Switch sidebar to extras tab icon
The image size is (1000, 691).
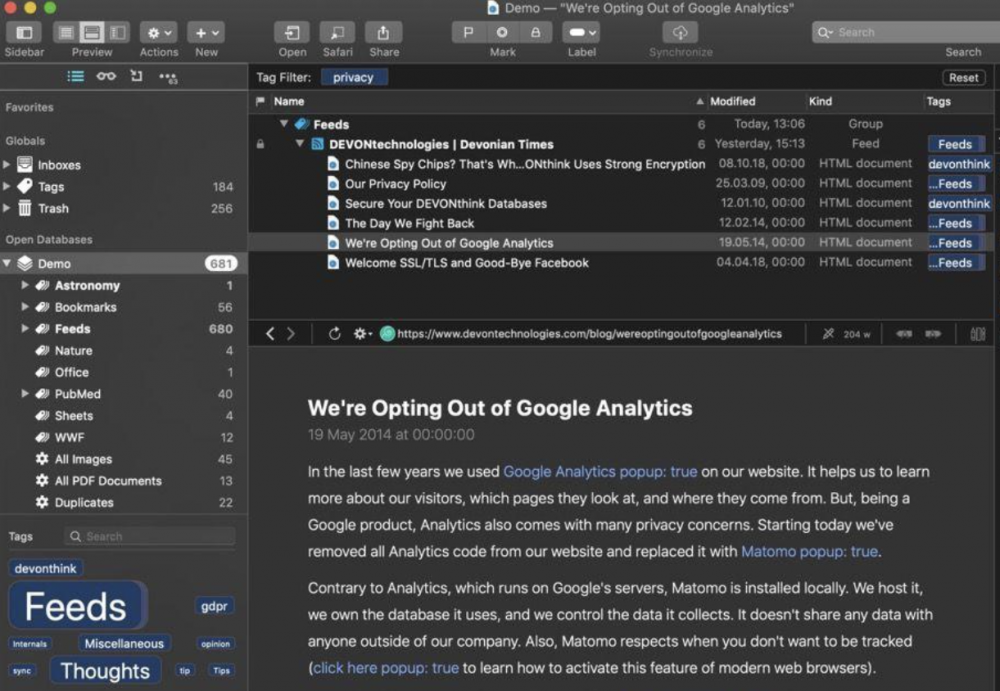[168, 78]
